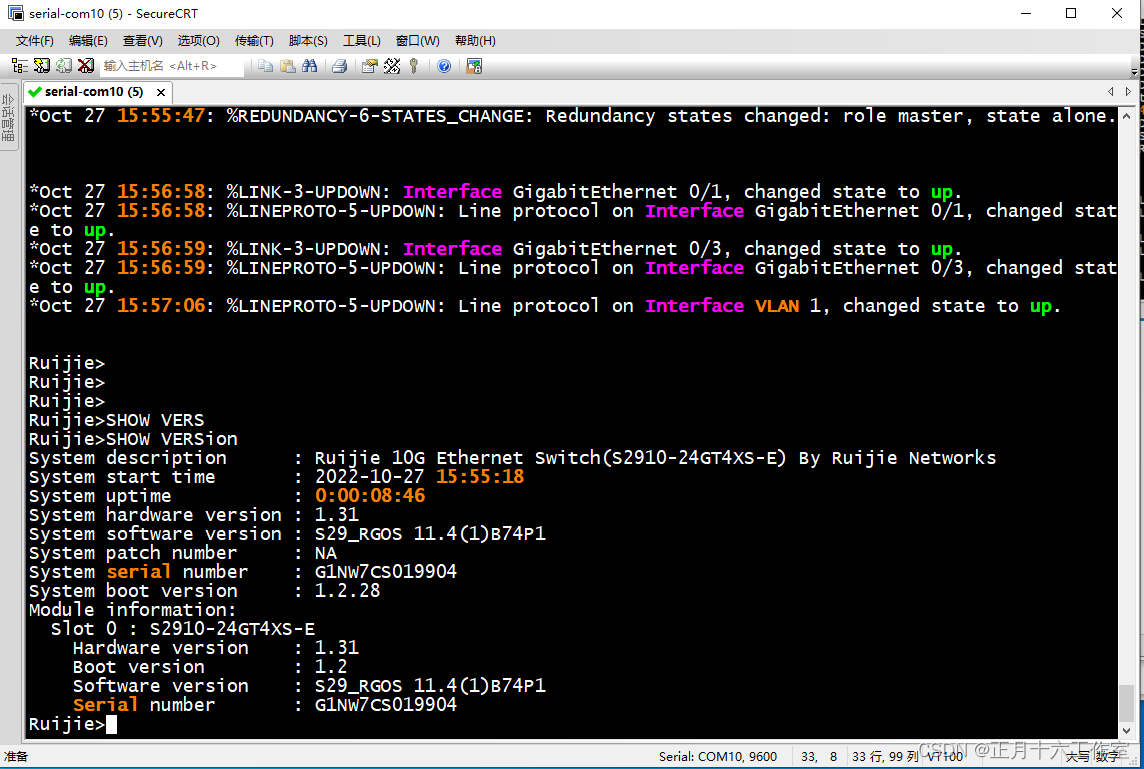Click the terminal vertical scrollbar thumb
The height and width of the screenshot is (769, 1144).
point(1126,703)
